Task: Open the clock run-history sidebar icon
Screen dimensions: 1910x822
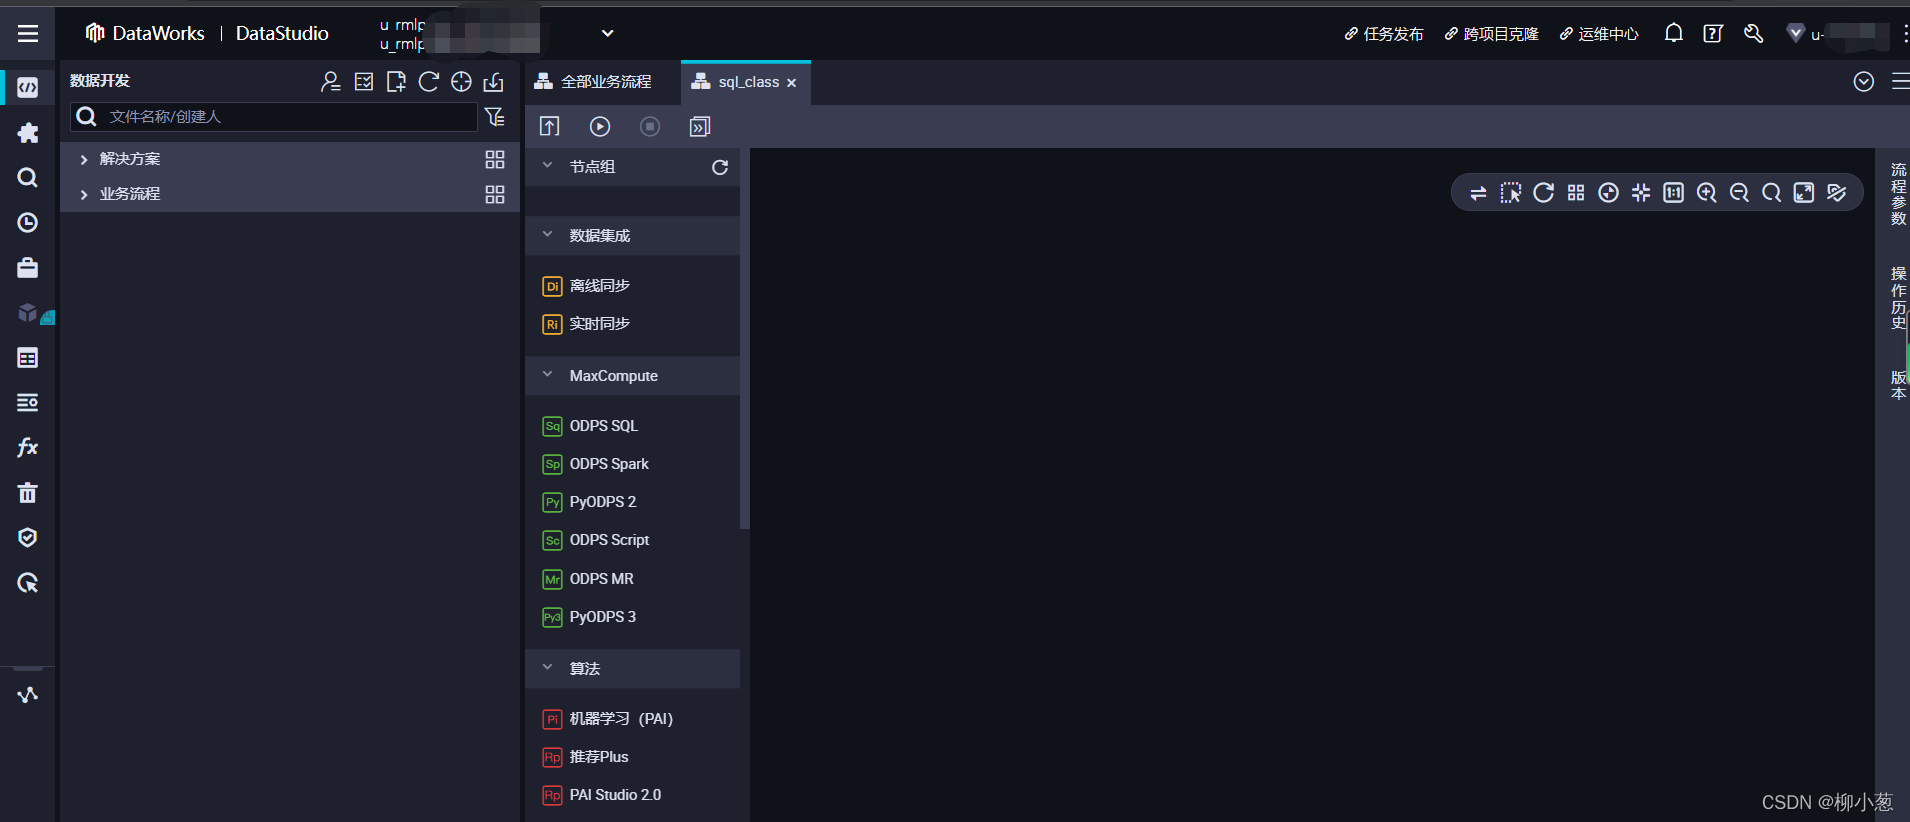Action: (x=28, y=223)
